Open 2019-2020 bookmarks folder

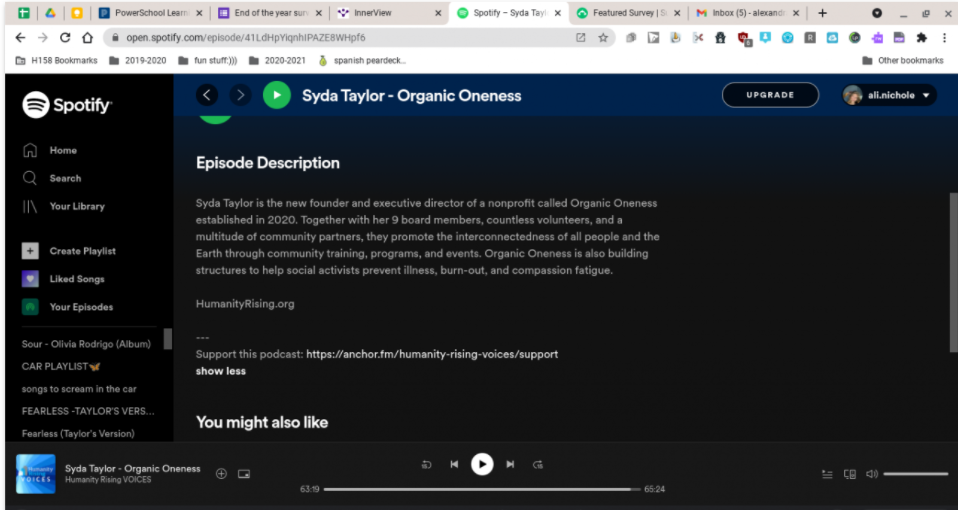137,60
